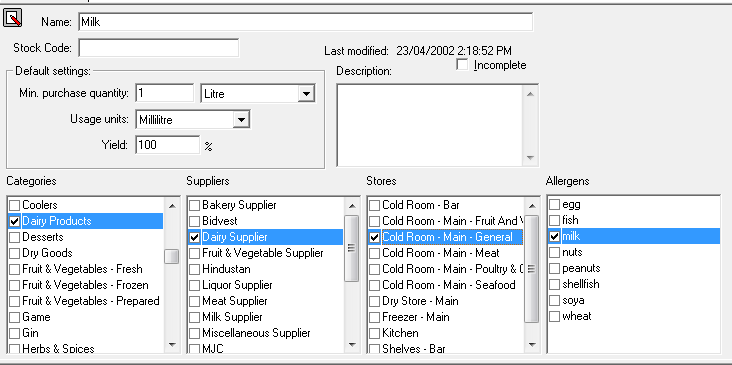Viewport: 732px width, 365px height.
Task: Click the Yield percentage field
Action: point(168,145)
